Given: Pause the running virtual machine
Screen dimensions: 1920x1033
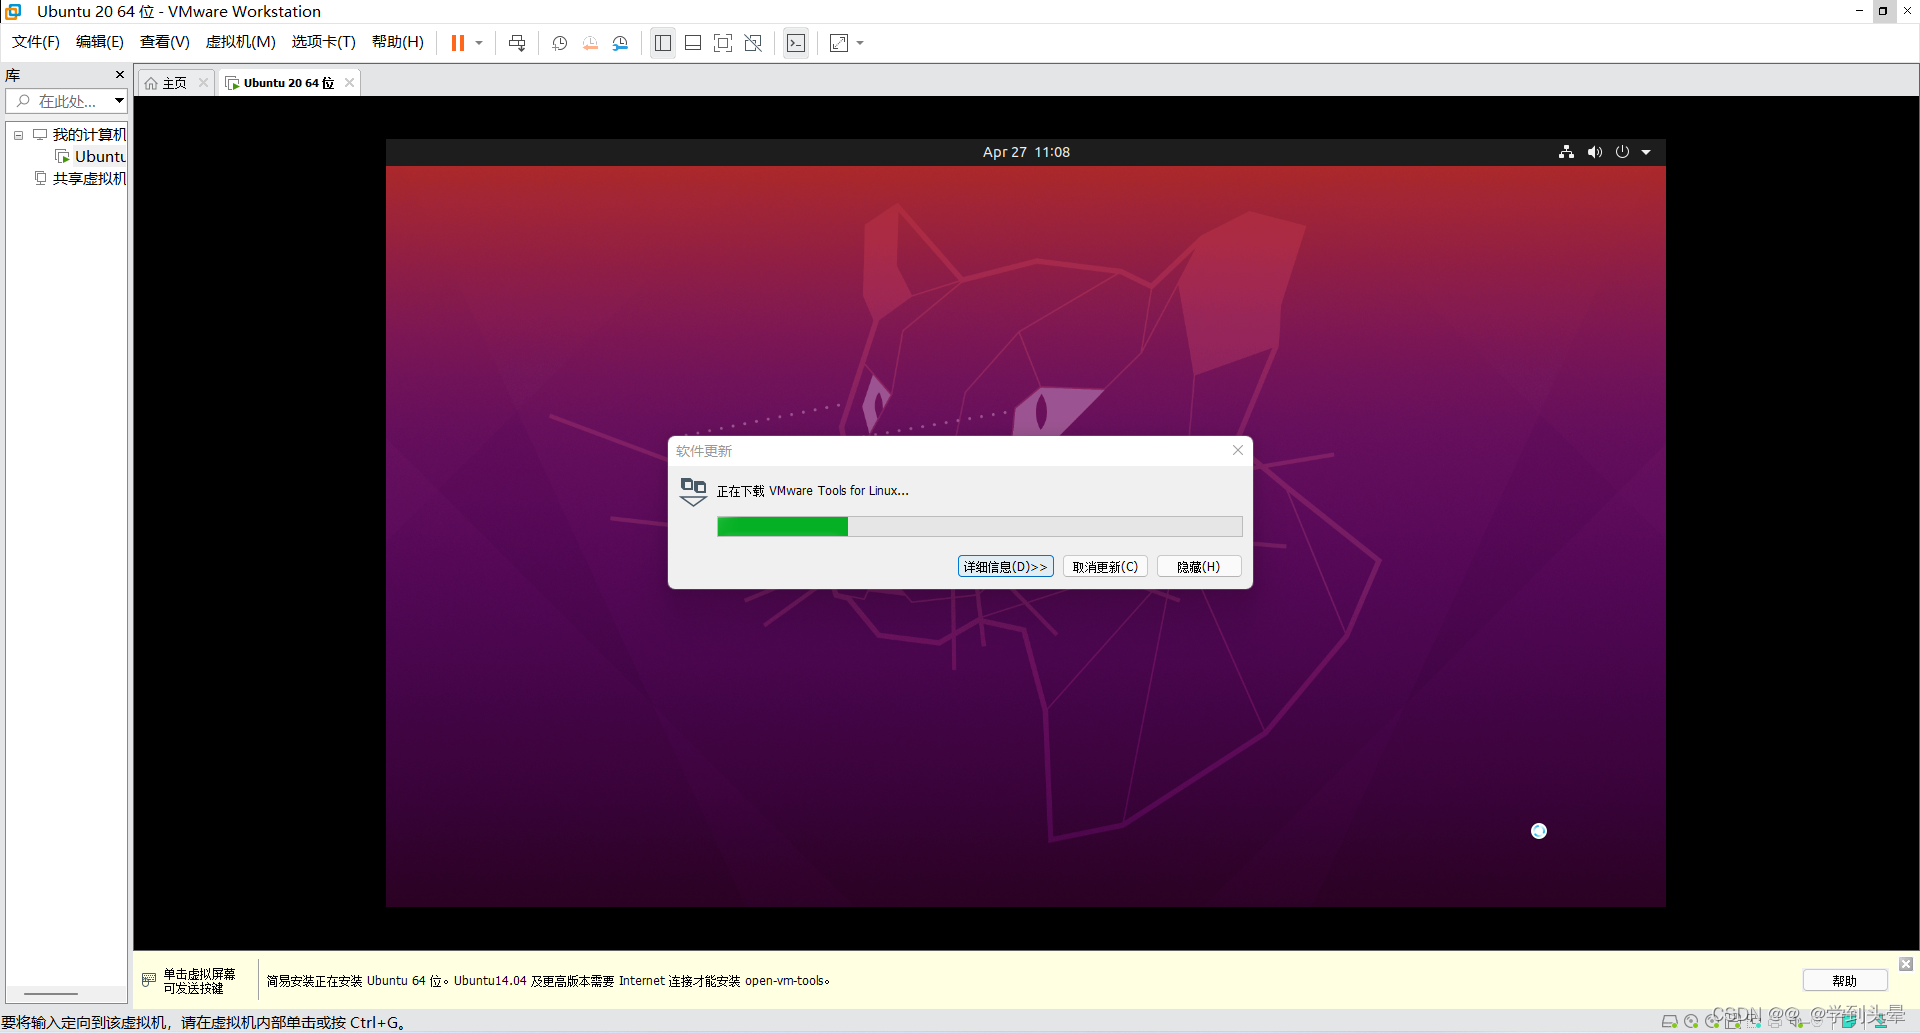Looking at the screenshot, I should click(x=458, y=43).
